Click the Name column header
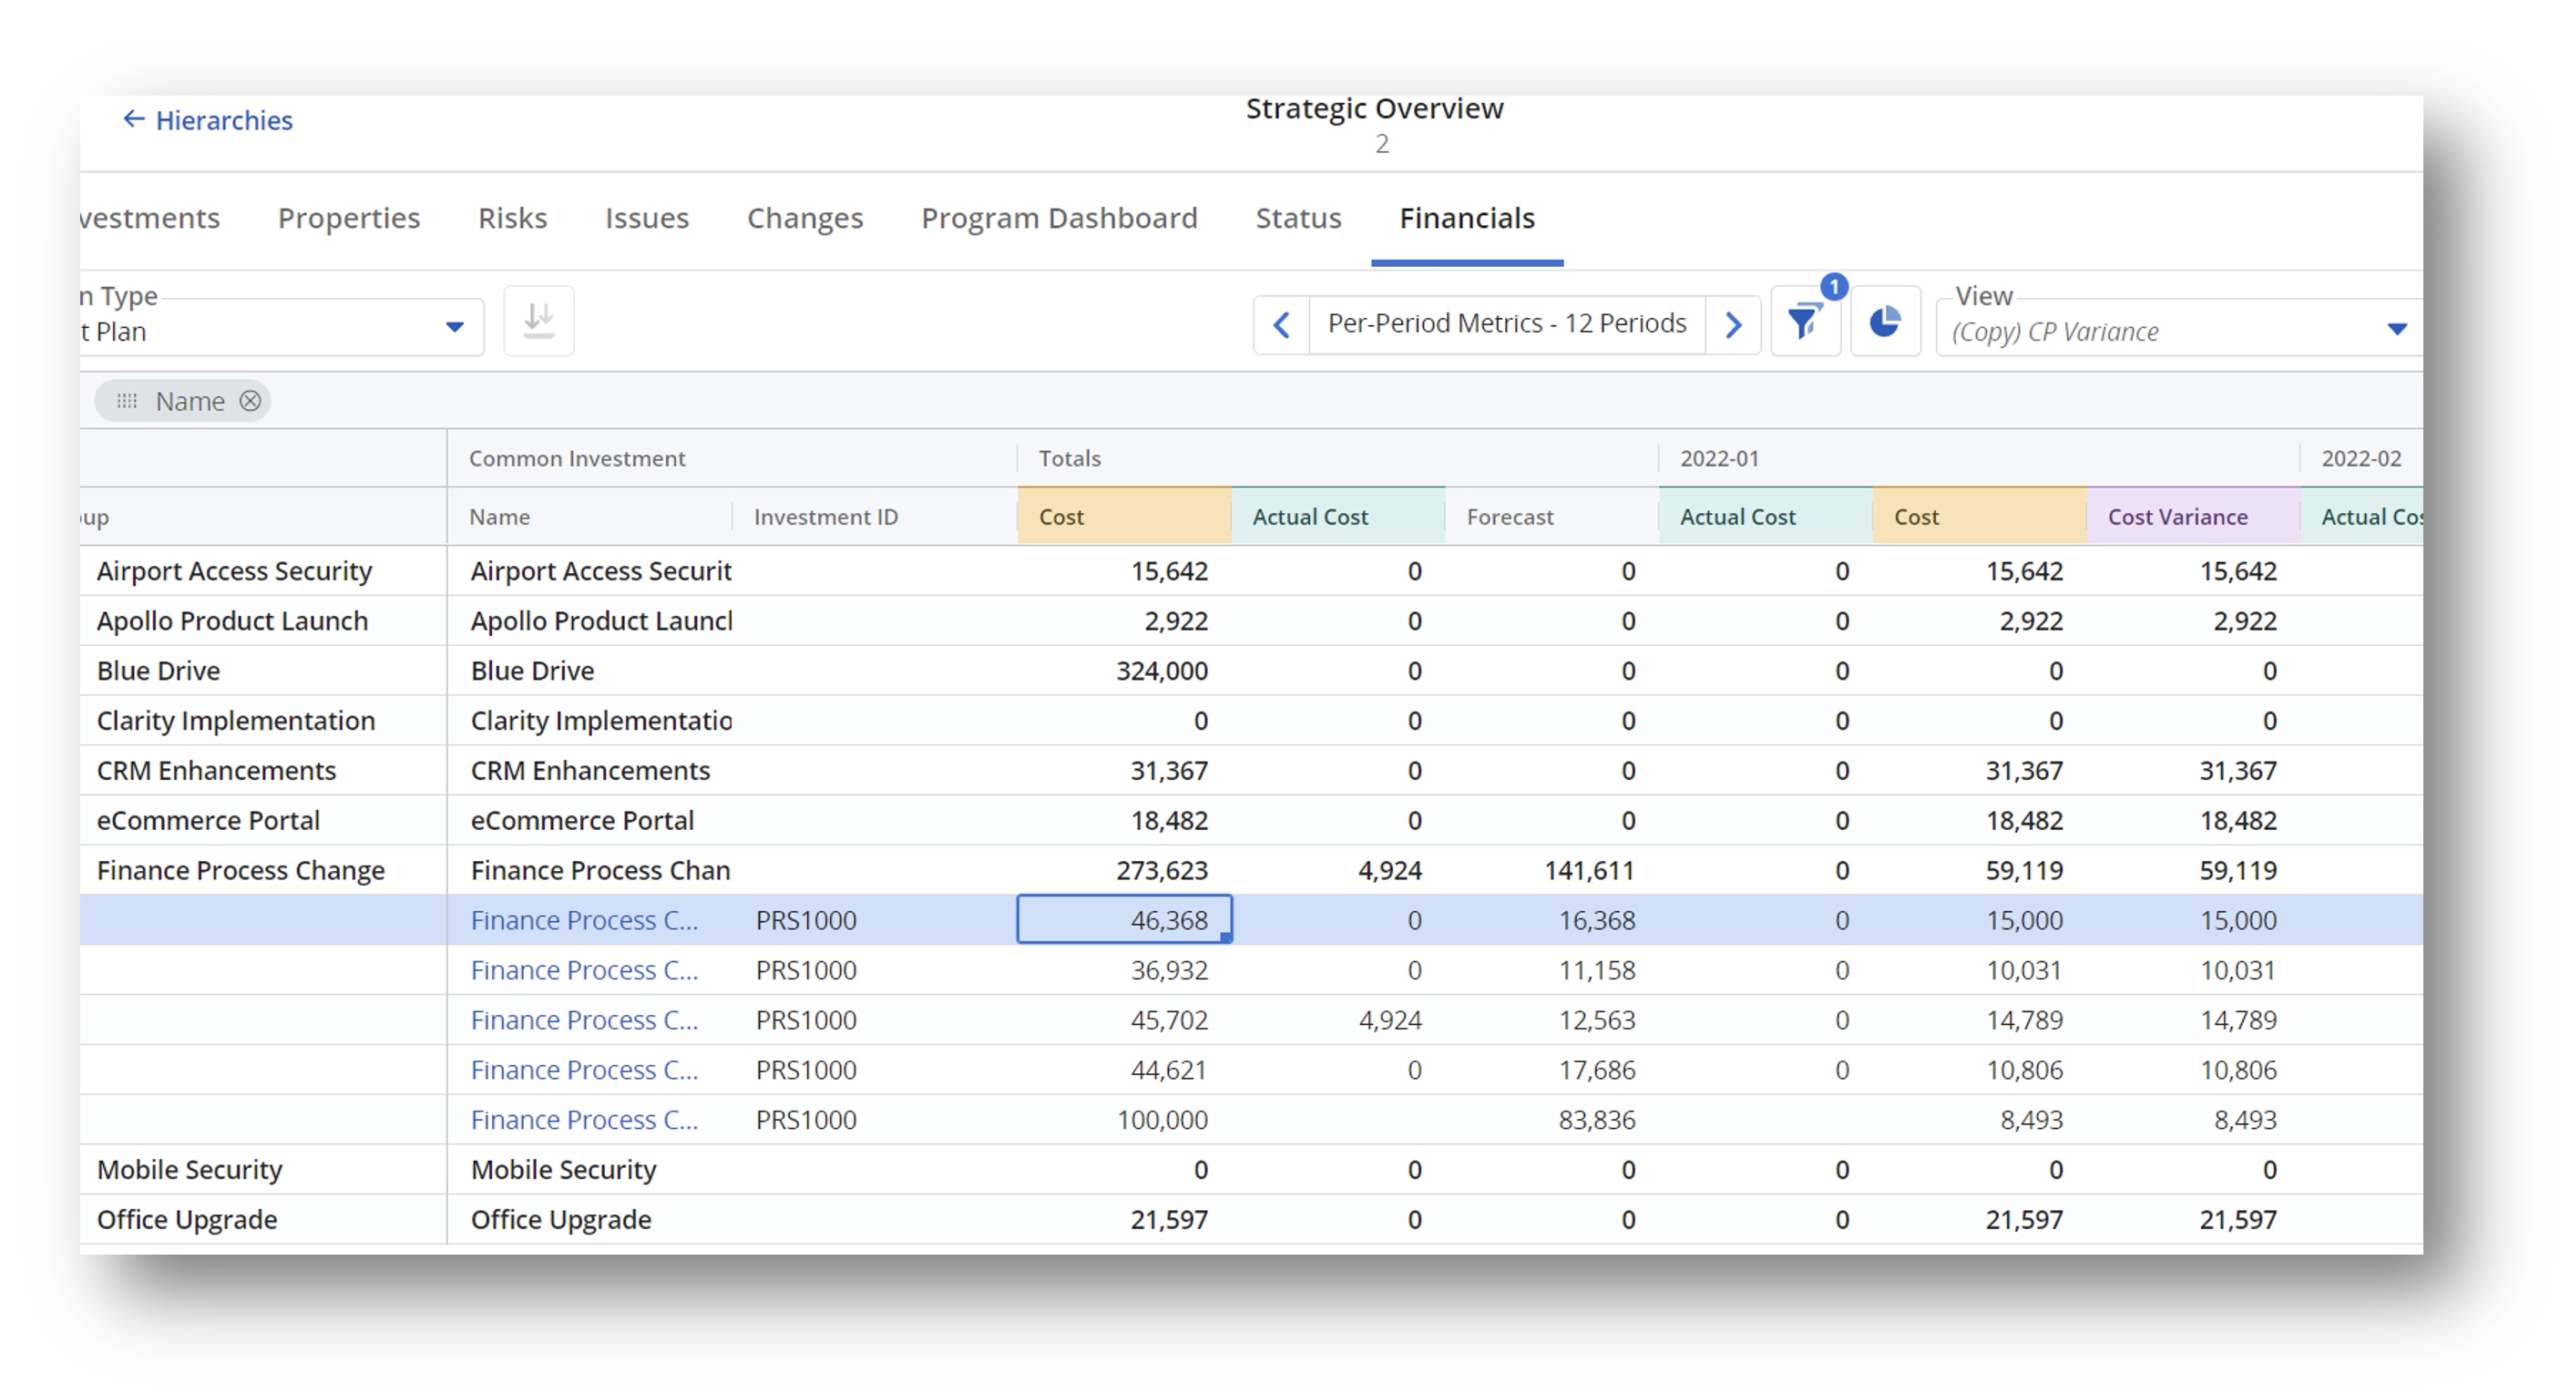Viewport: 2560px width, 1394px height. [x=590, y=516]
